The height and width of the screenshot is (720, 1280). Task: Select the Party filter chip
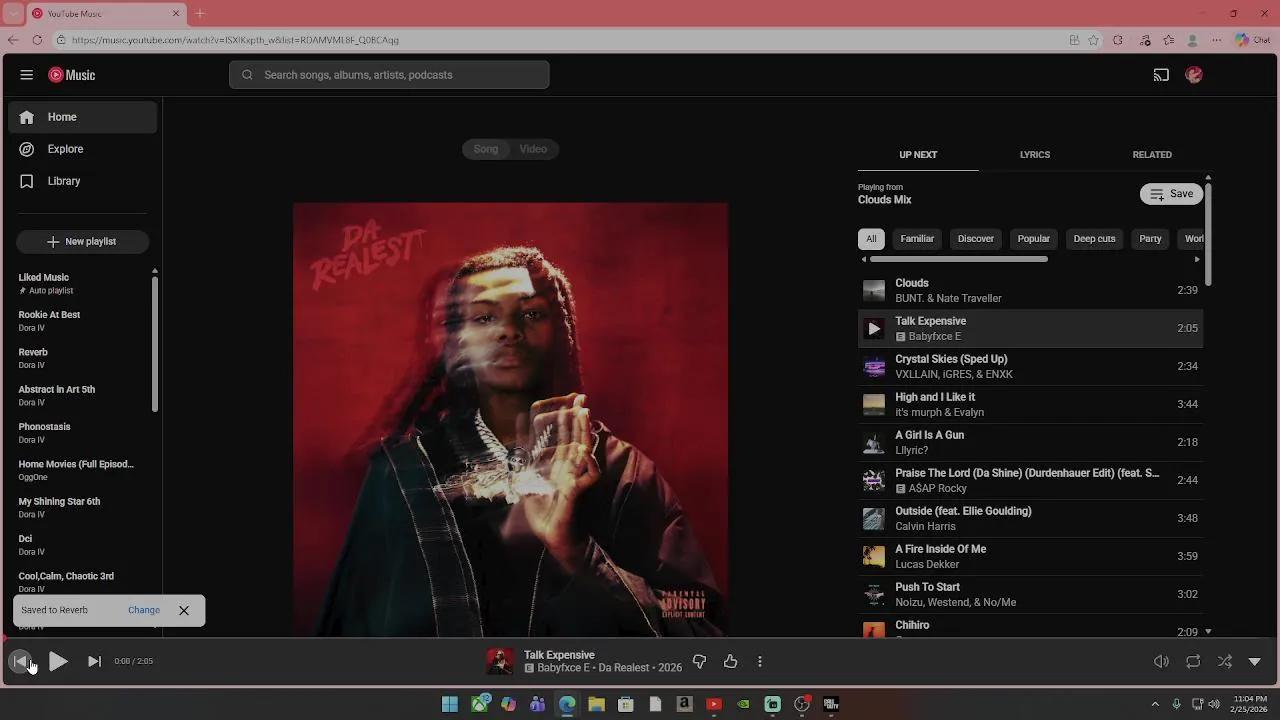click(1150, 239)
